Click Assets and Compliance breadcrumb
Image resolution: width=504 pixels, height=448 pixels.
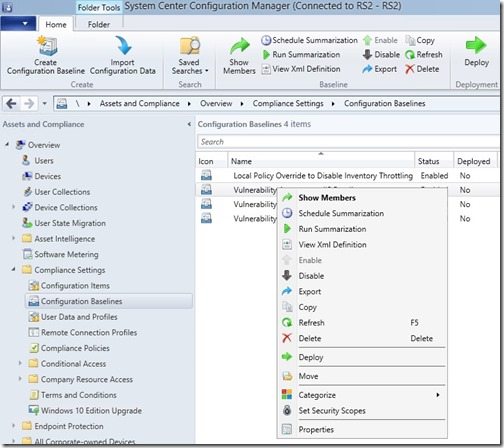click(139, 104)
